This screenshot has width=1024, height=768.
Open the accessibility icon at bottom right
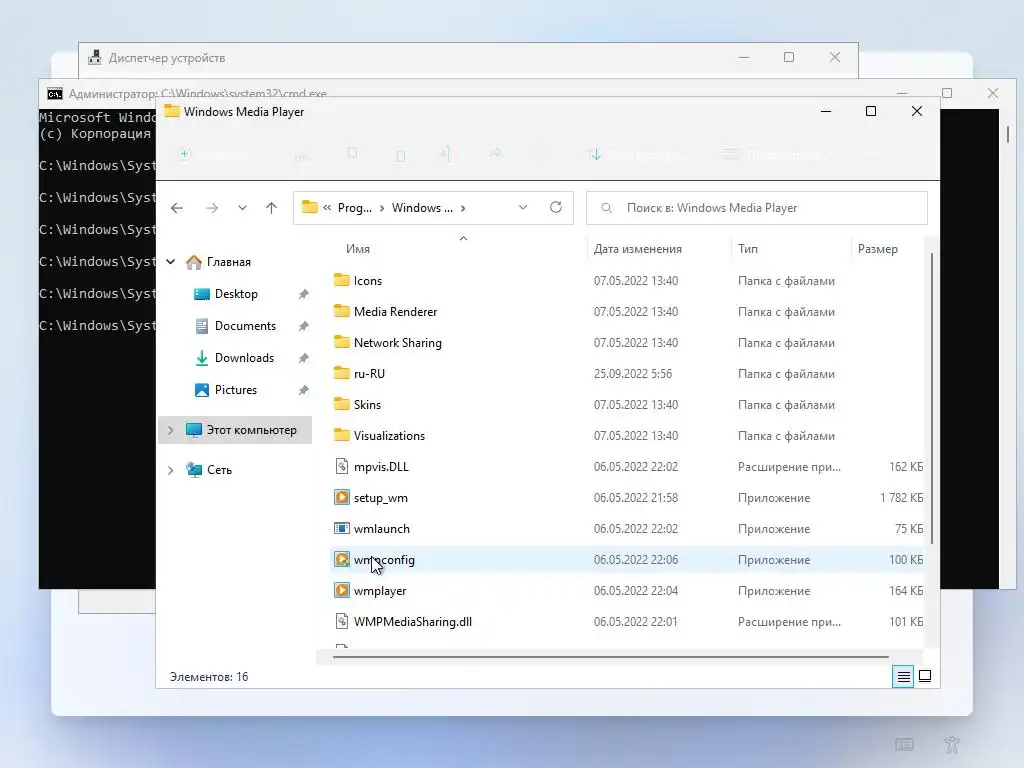952,744
